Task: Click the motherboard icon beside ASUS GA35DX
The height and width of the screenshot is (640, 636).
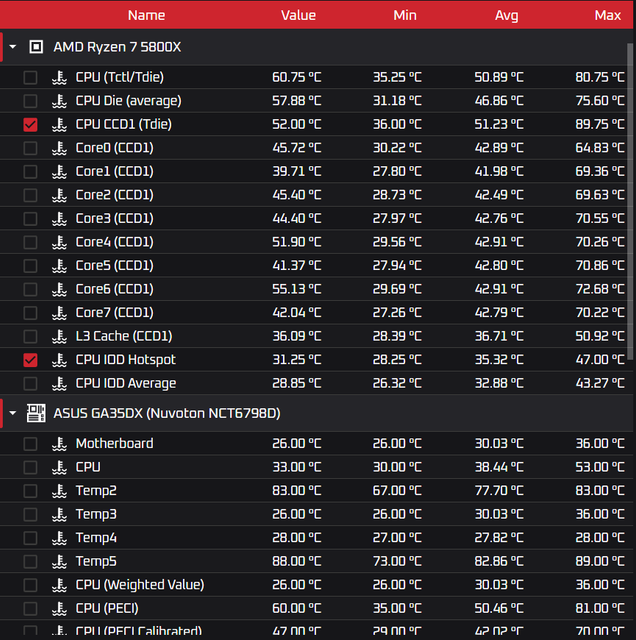Action: tap(36, 413)
